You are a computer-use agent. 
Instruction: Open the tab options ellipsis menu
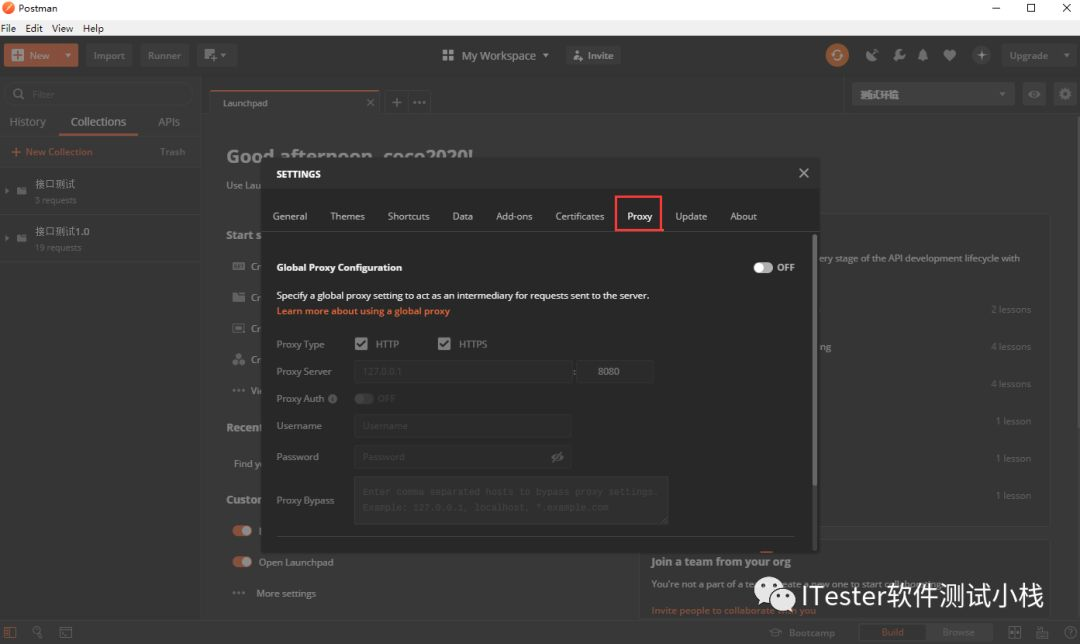[419, 103]
